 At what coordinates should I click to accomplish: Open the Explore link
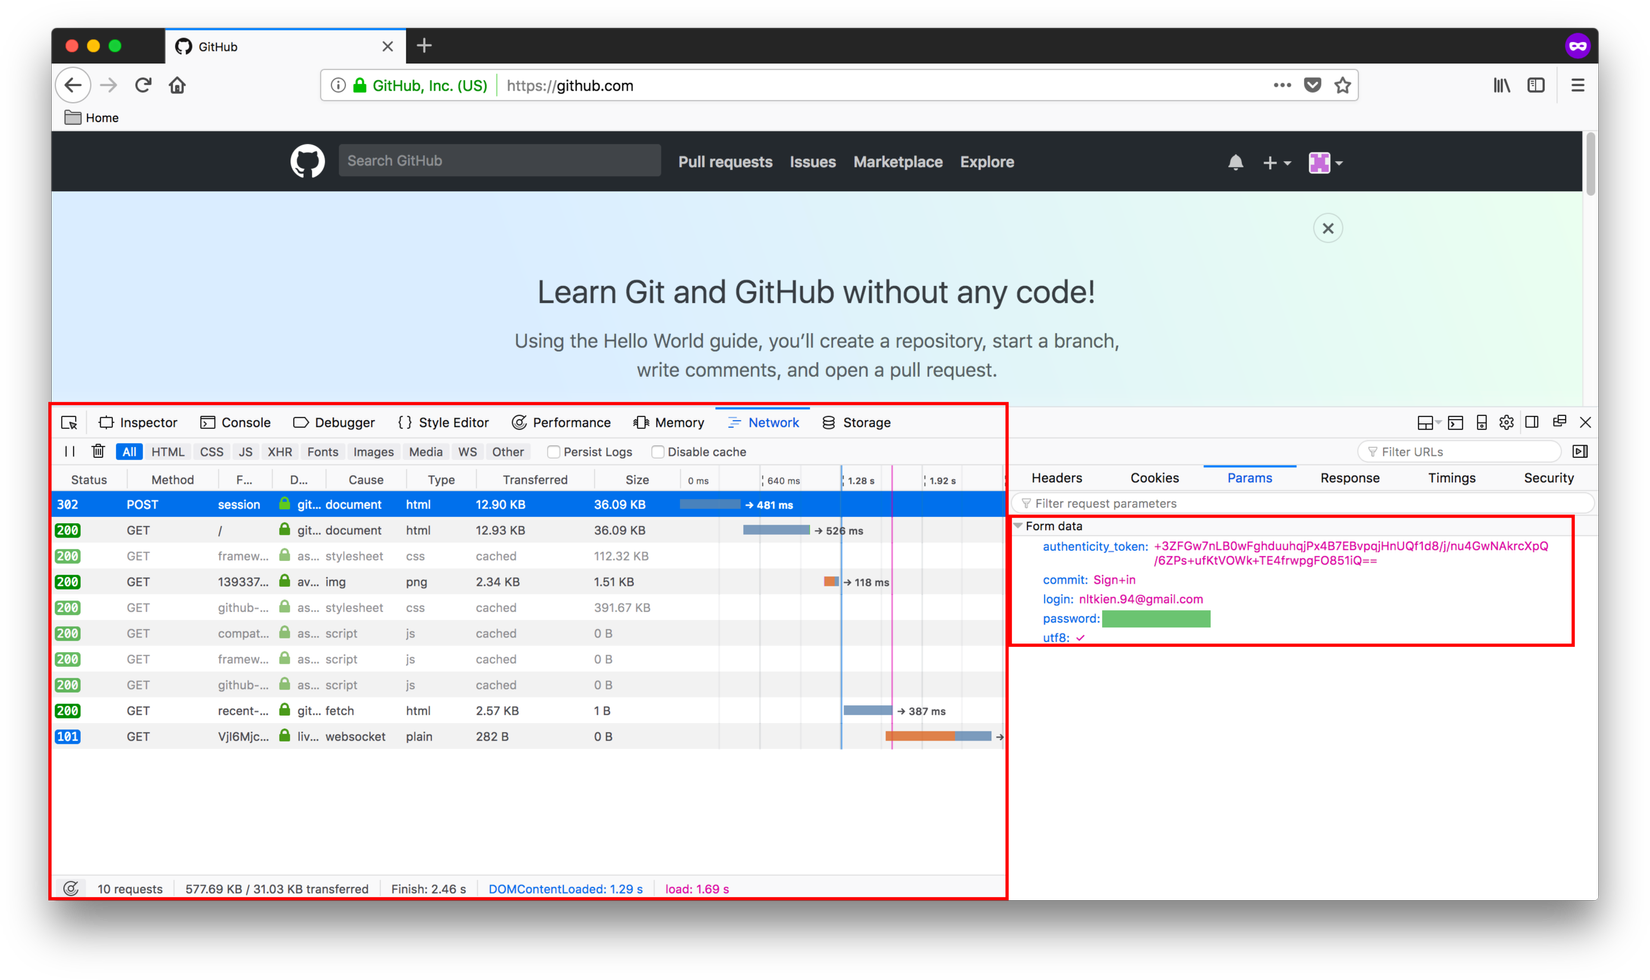[987, 162]
